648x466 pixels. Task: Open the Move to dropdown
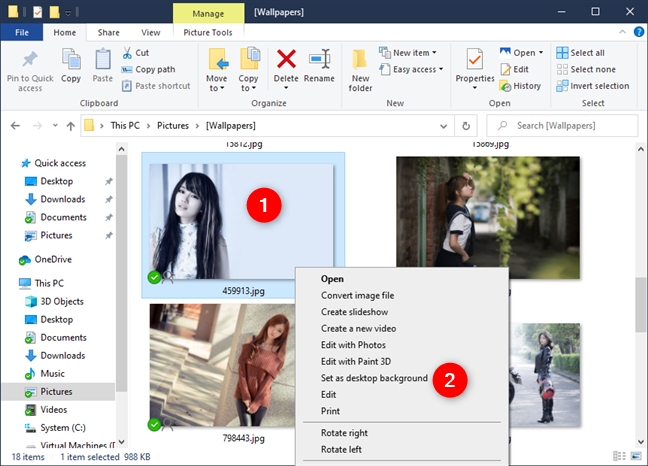pyautogui.click(x=216, y=66)
